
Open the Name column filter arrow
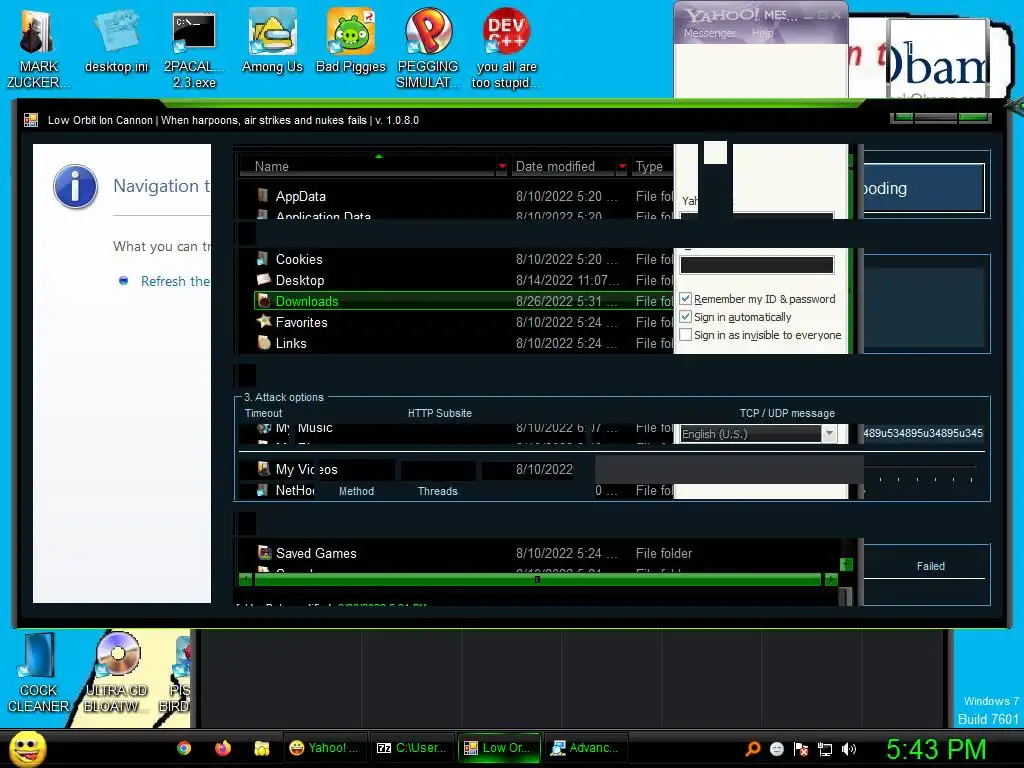[x=502, y=167]
